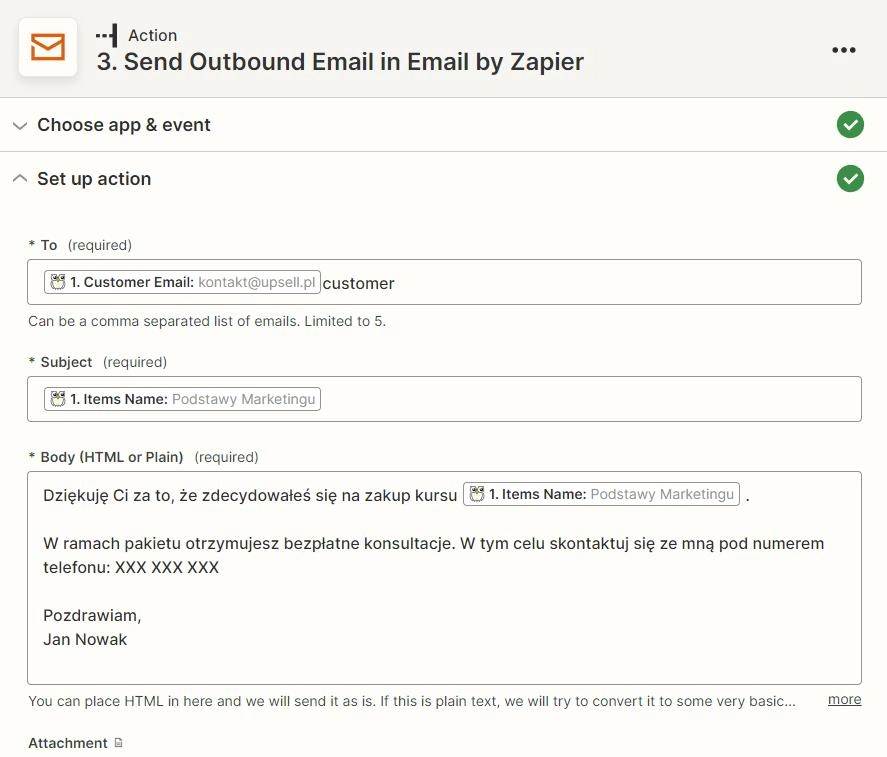
Task: Click the step title Send Outbound Email
Action: tap(340, 62)
